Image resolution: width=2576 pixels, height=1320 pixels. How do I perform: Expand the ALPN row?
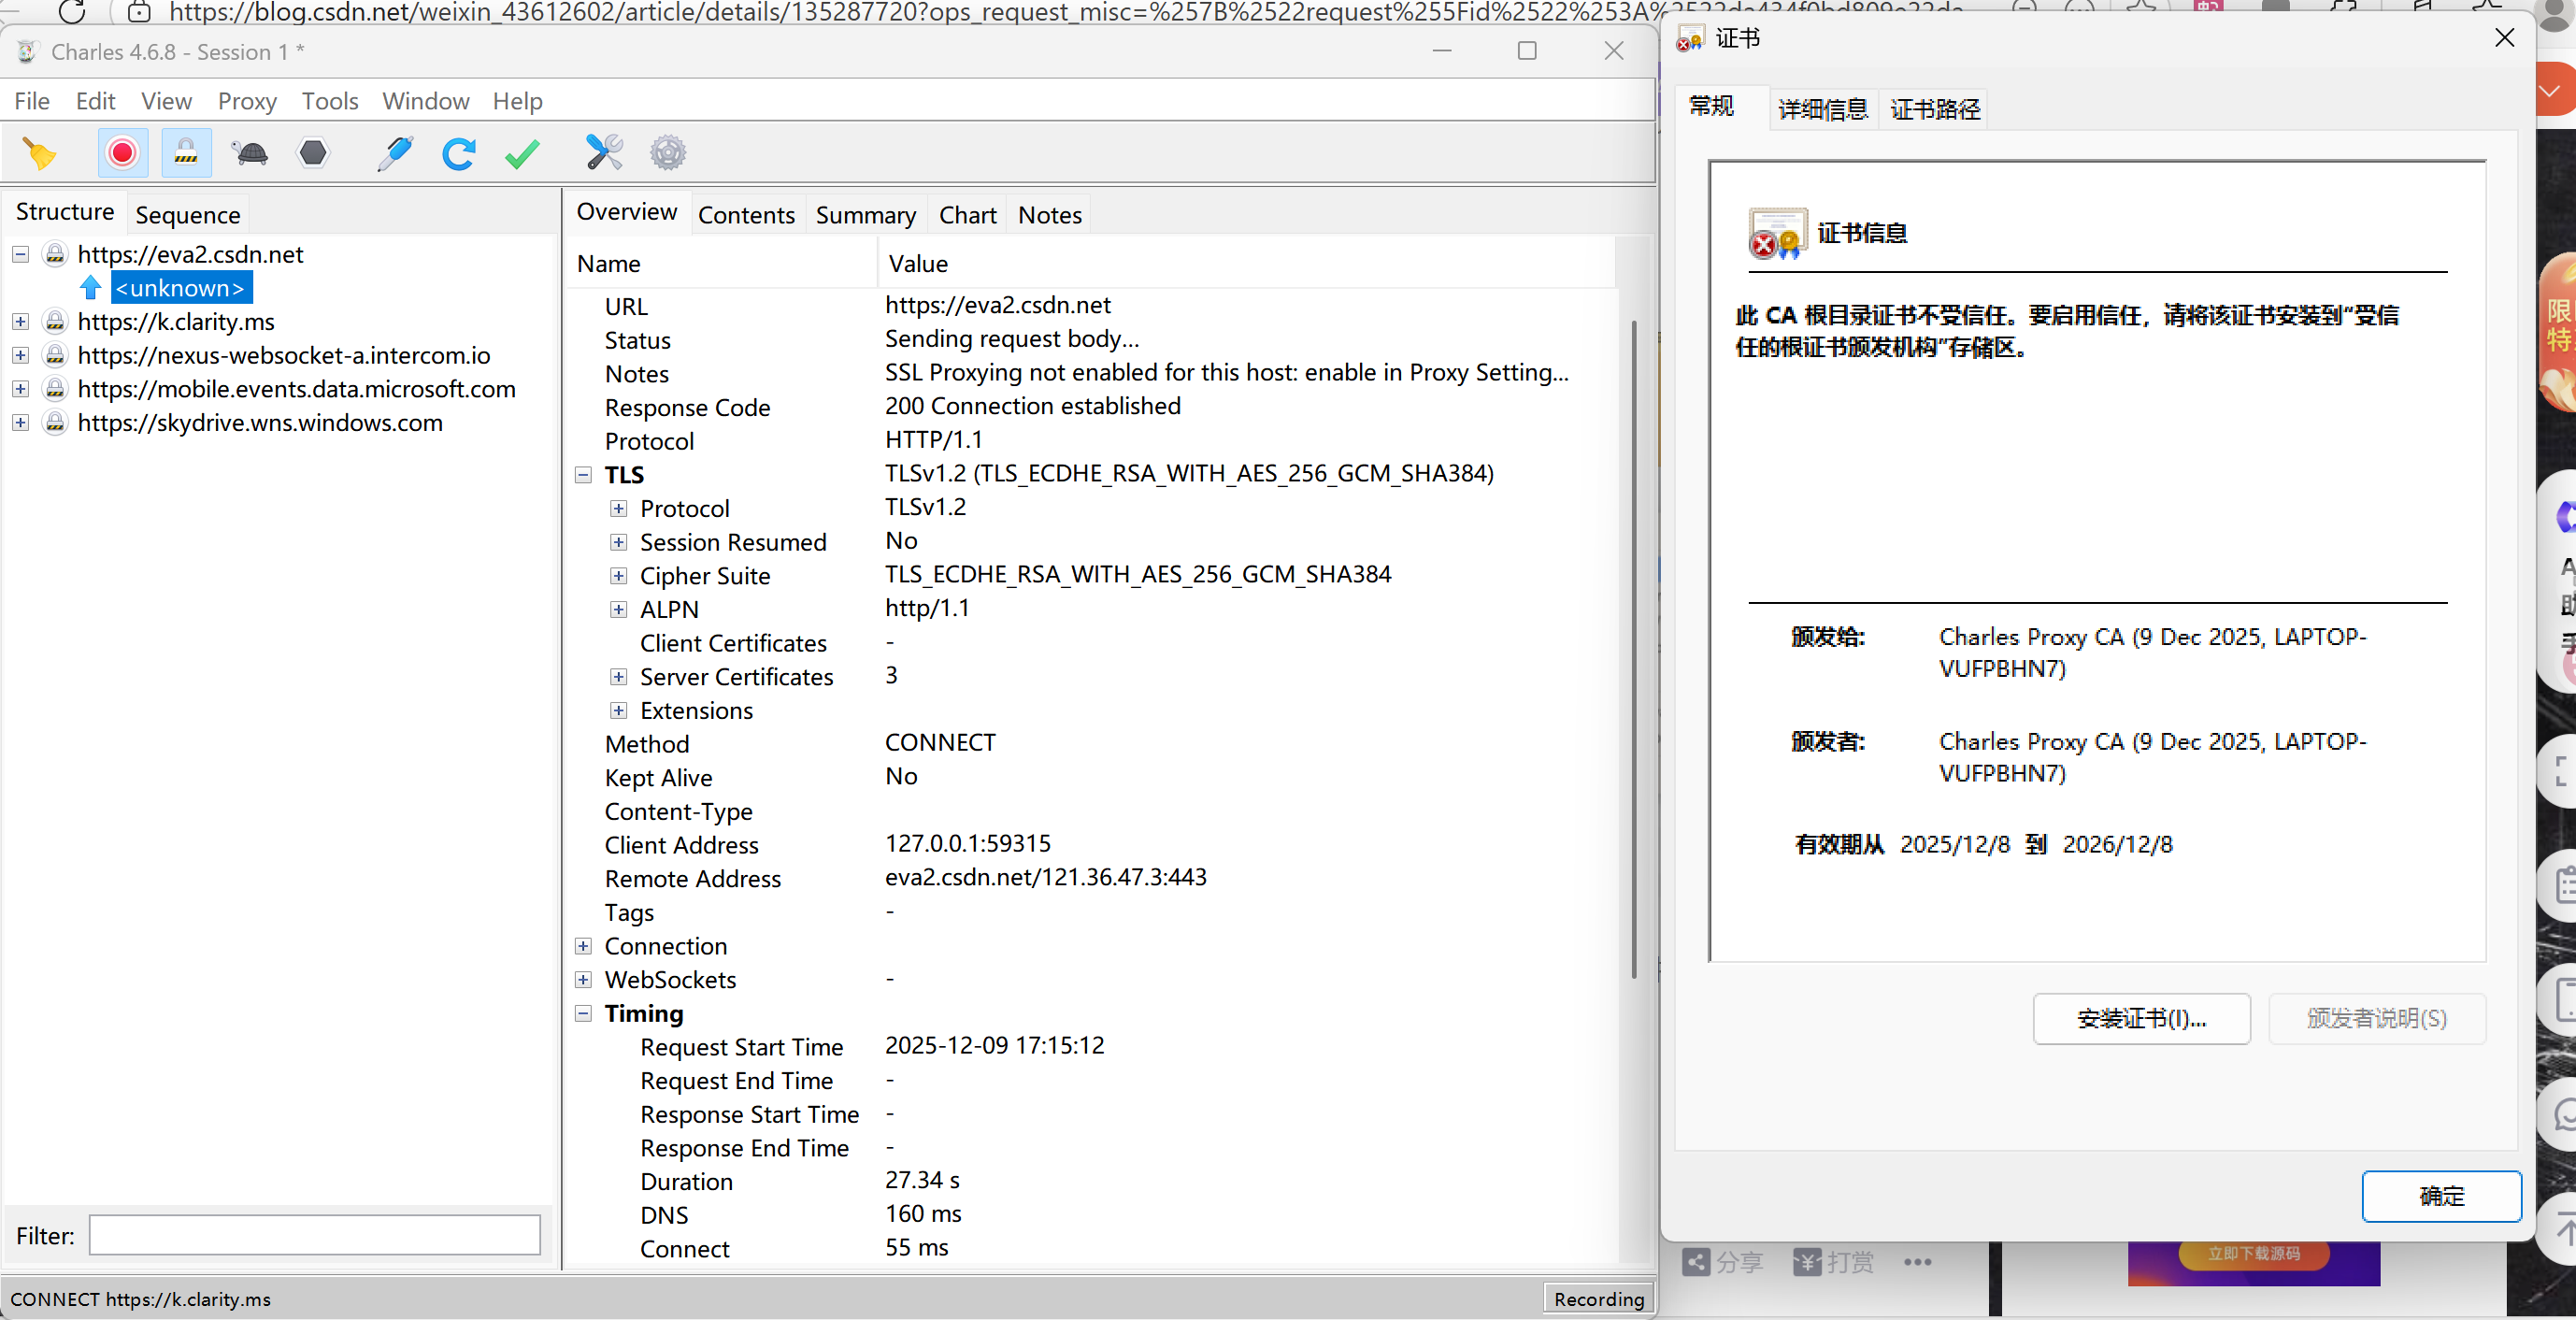coord(619,610)
